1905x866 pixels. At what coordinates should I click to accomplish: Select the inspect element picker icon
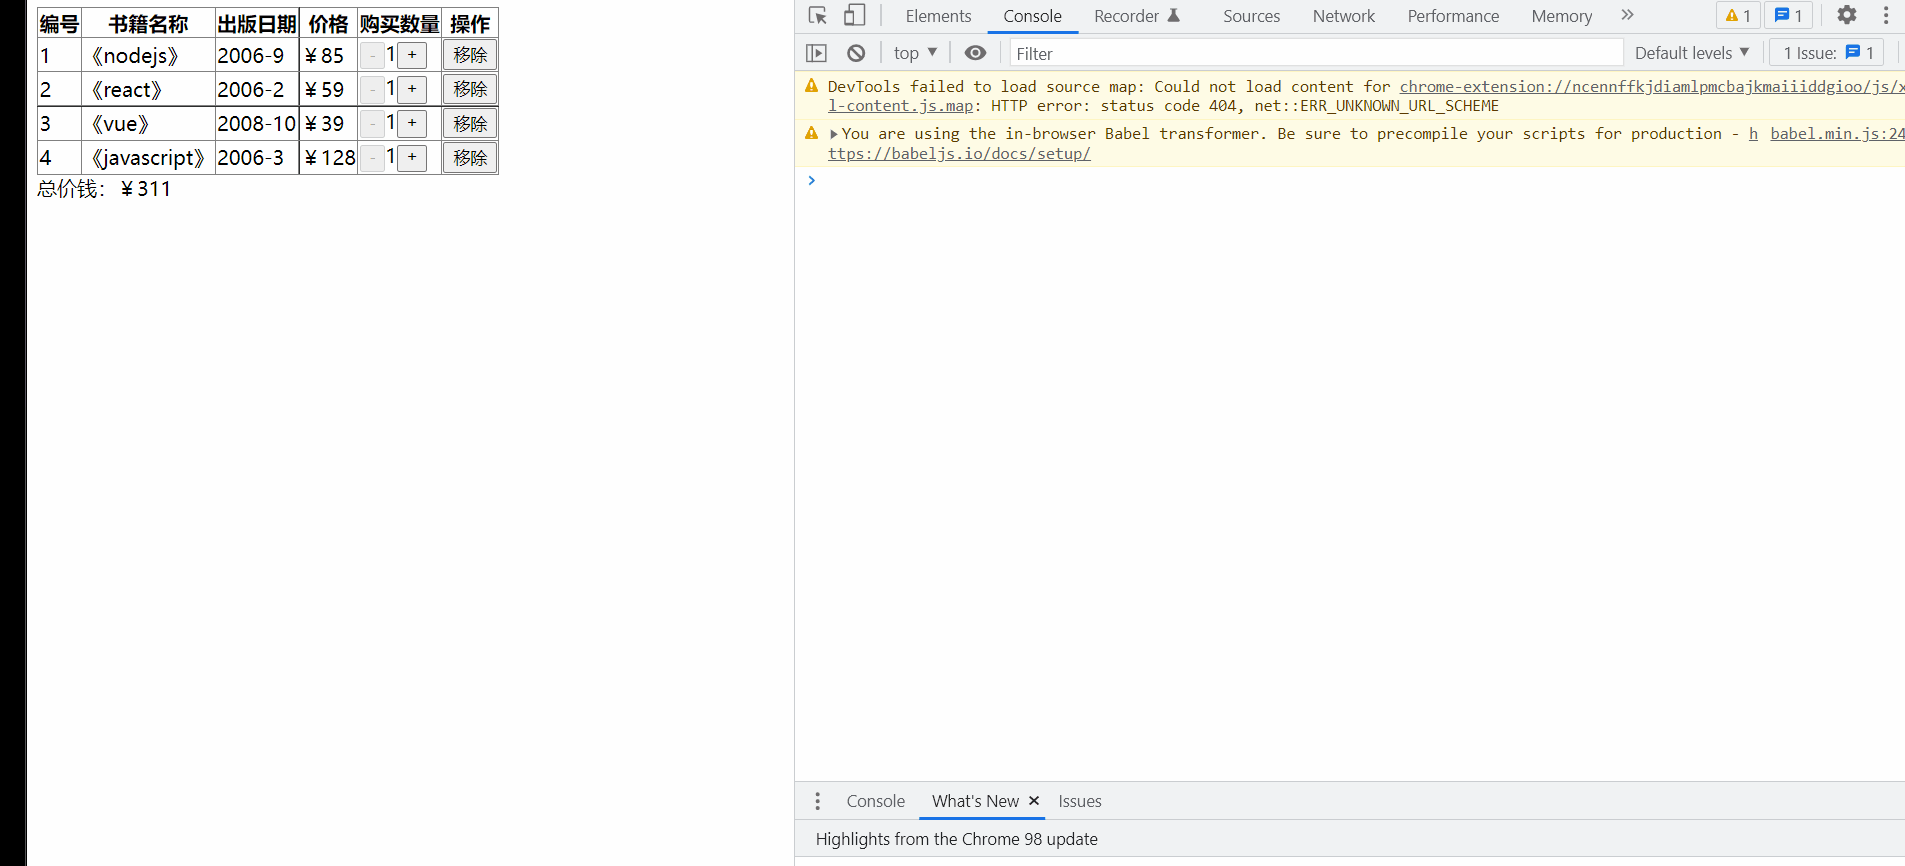(818, 16)
